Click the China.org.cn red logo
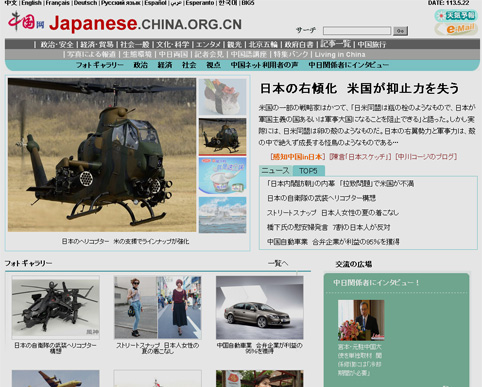Viewport: 482px width, 387px height. pyautogui.click(x=26, y=21)
